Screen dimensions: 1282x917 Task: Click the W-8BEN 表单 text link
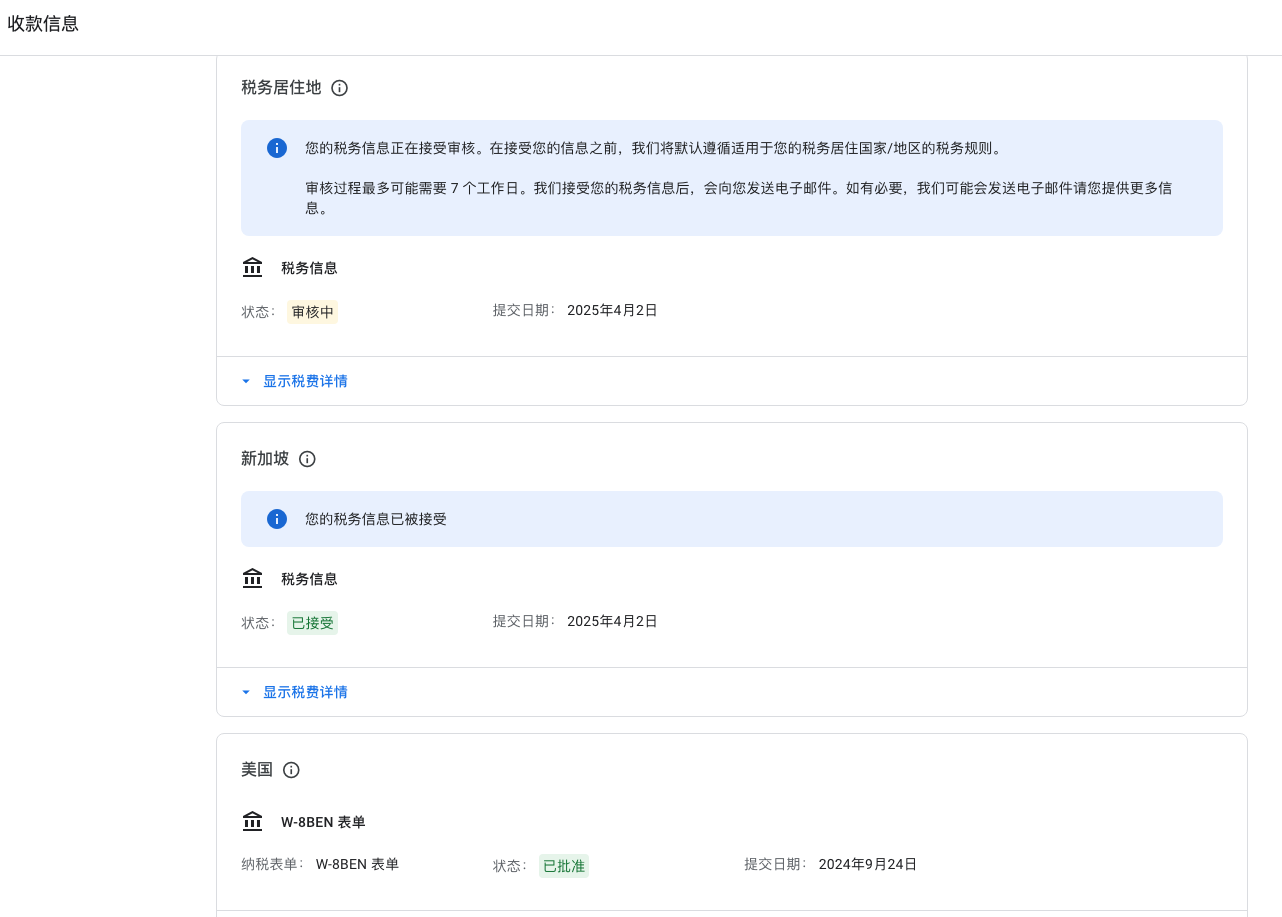322,822
